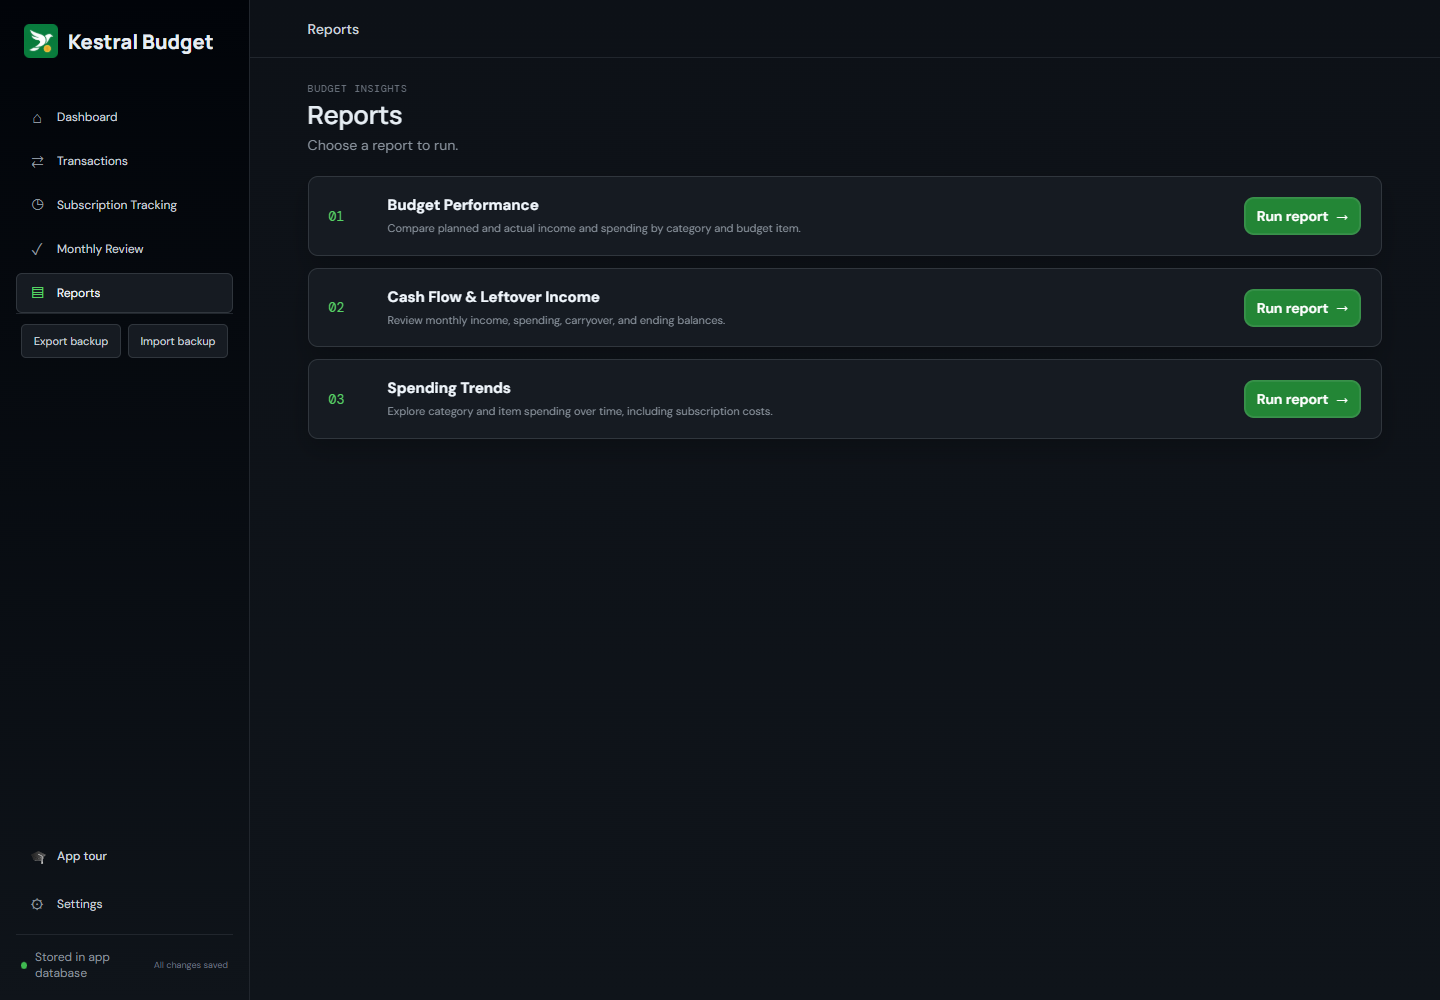Go to Transactions in the sidebar

click(x=124, y=161)
